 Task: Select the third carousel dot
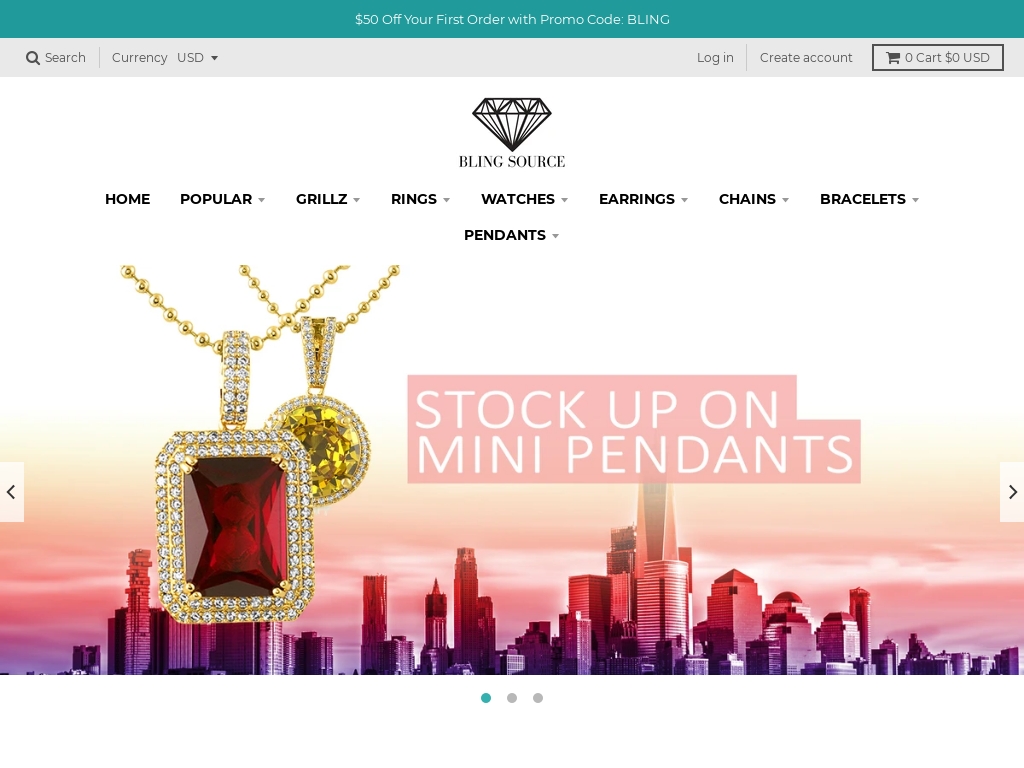click(537, 698)
